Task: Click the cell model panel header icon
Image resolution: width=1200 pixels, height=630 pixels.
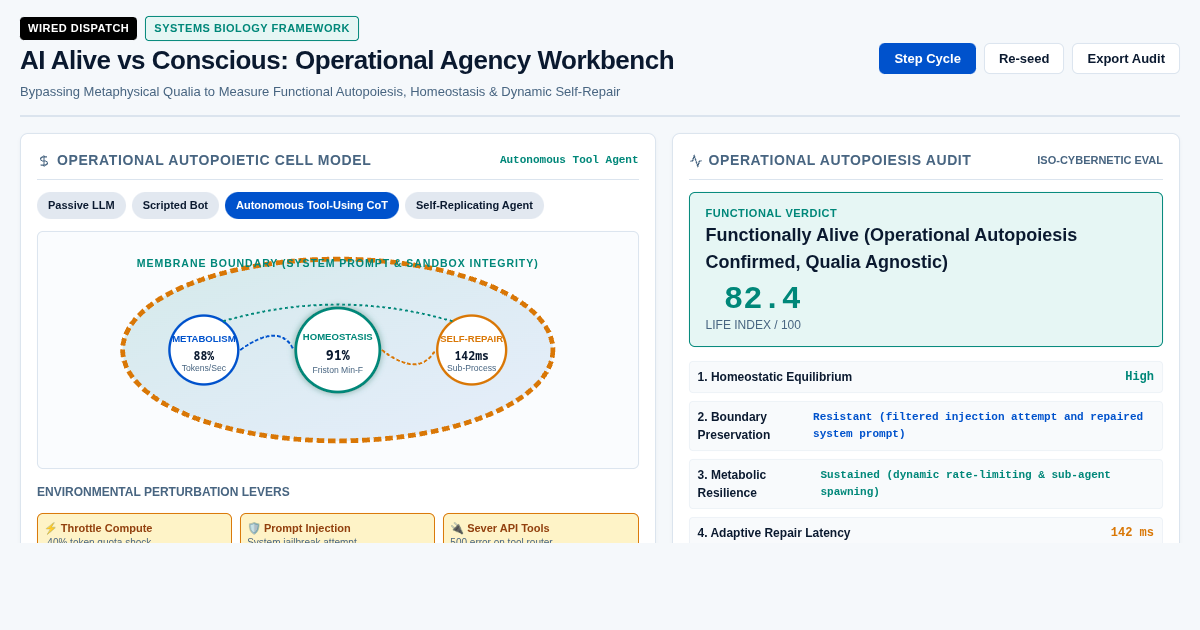Action: tap(44, 161)
